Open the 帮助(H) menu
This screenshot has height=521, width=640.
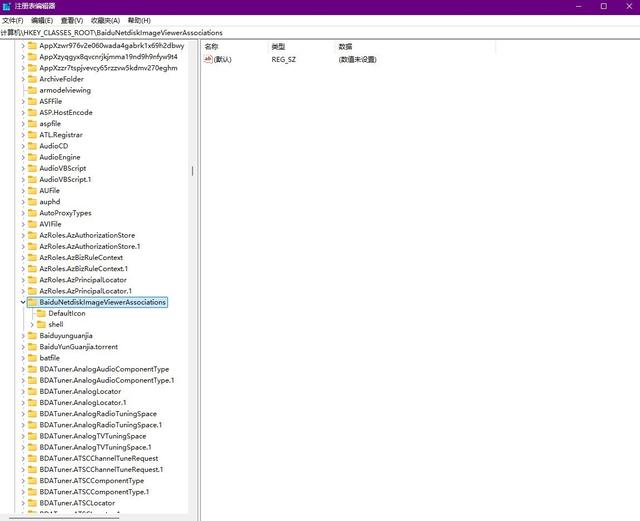coord(139,20)
